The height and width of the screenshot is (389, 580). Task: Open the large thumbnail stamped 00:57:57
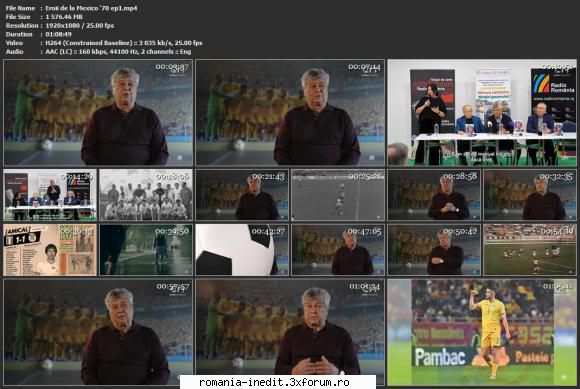tap(98, 332)
